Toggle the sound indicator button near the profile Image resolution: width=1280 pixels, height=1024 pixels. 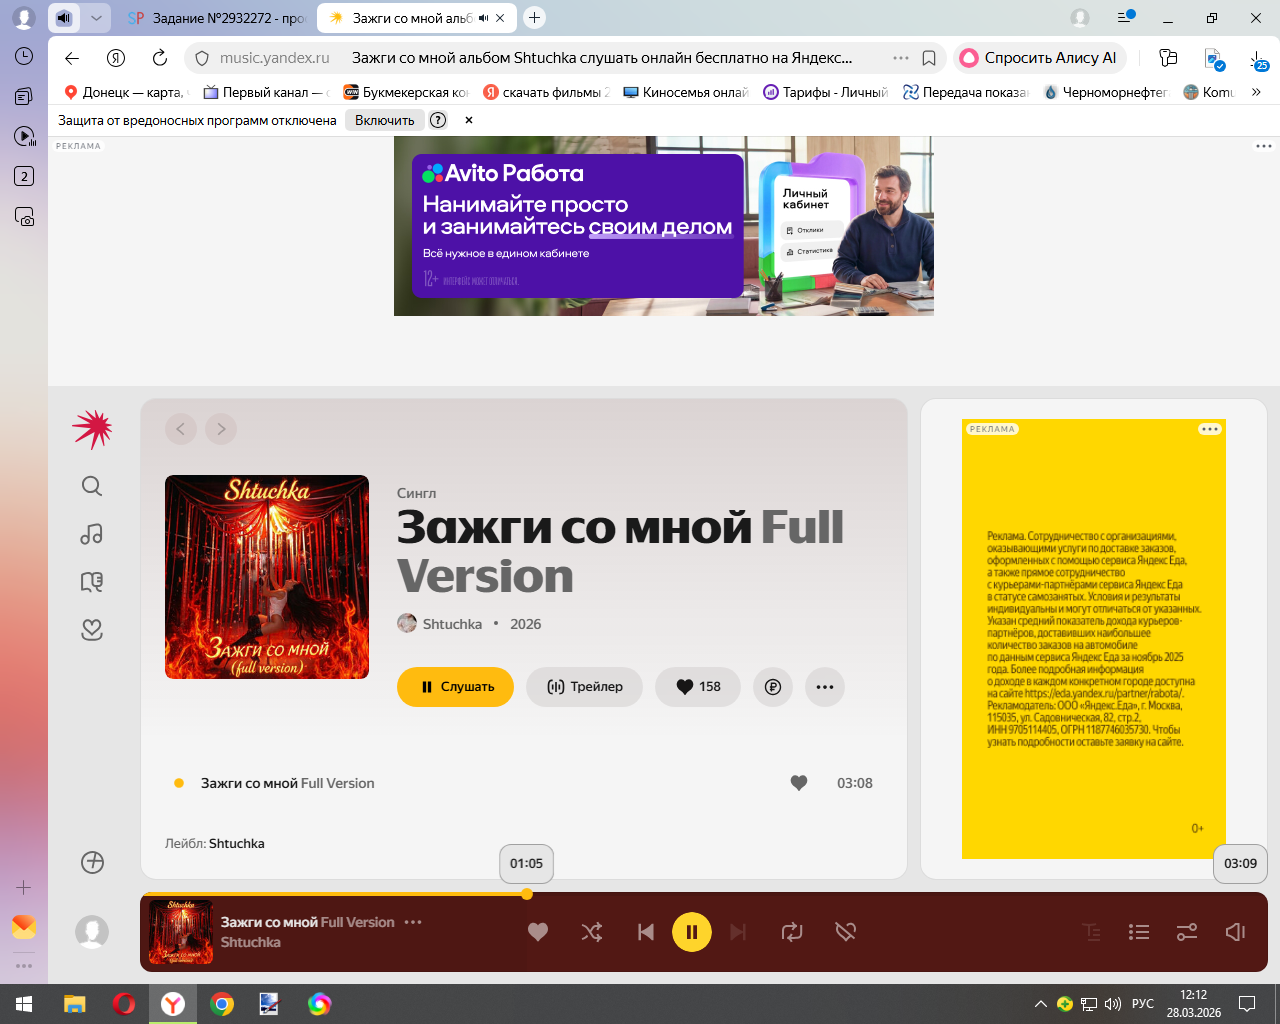point(64,18)
